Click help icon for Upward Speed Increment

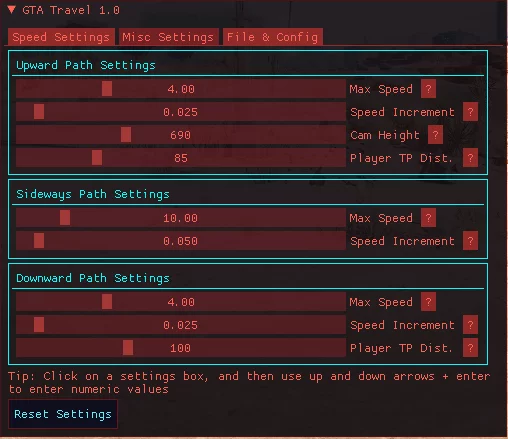pos(470,112)
